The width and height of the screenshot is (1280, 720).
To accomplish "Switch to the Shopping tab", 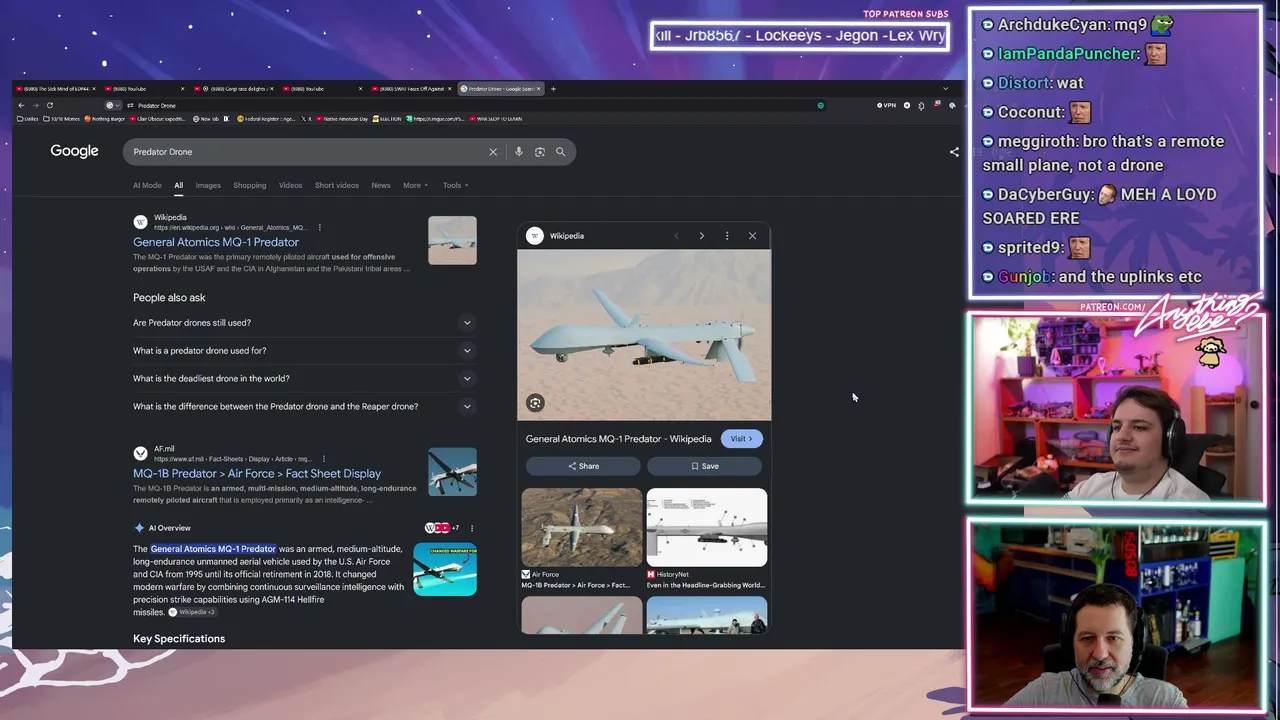I will [250, 185].
